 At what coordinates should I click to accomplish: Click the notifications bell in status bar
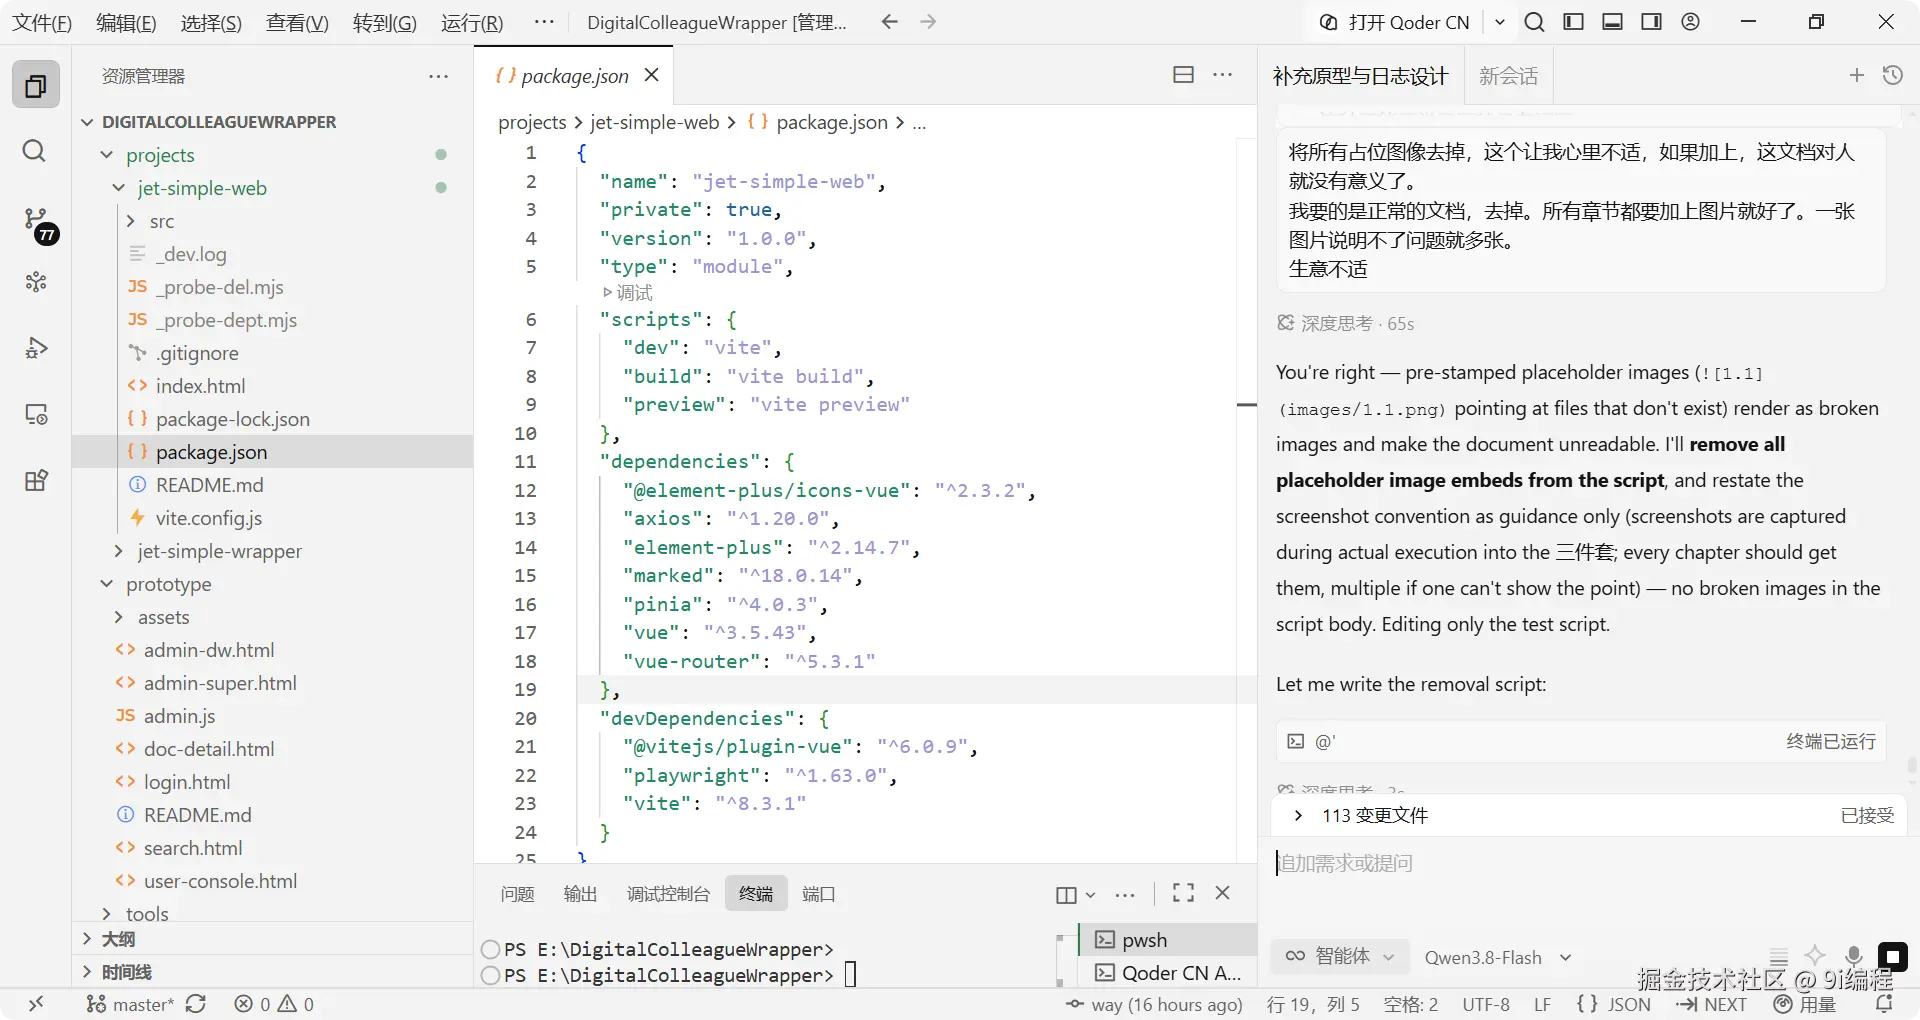coord(1884,1004)
